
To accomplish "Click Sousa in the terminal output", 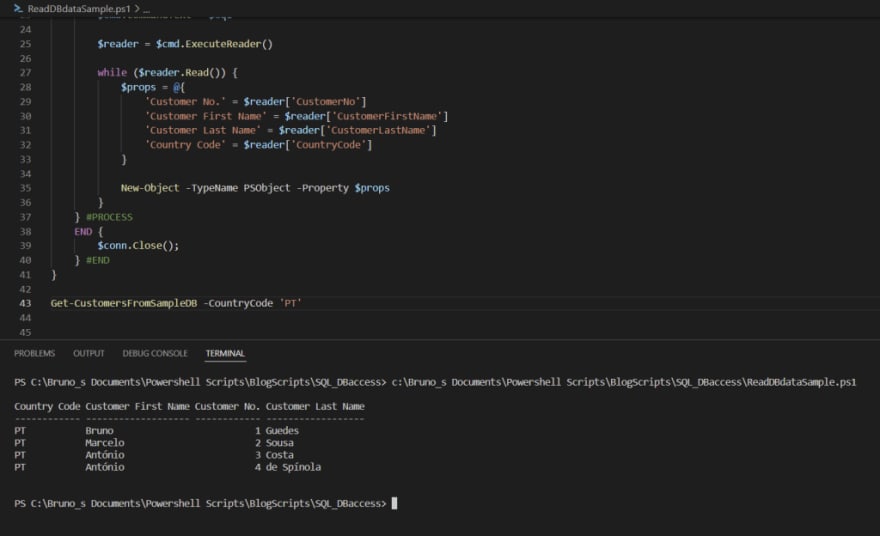I will tap(279, 443).
